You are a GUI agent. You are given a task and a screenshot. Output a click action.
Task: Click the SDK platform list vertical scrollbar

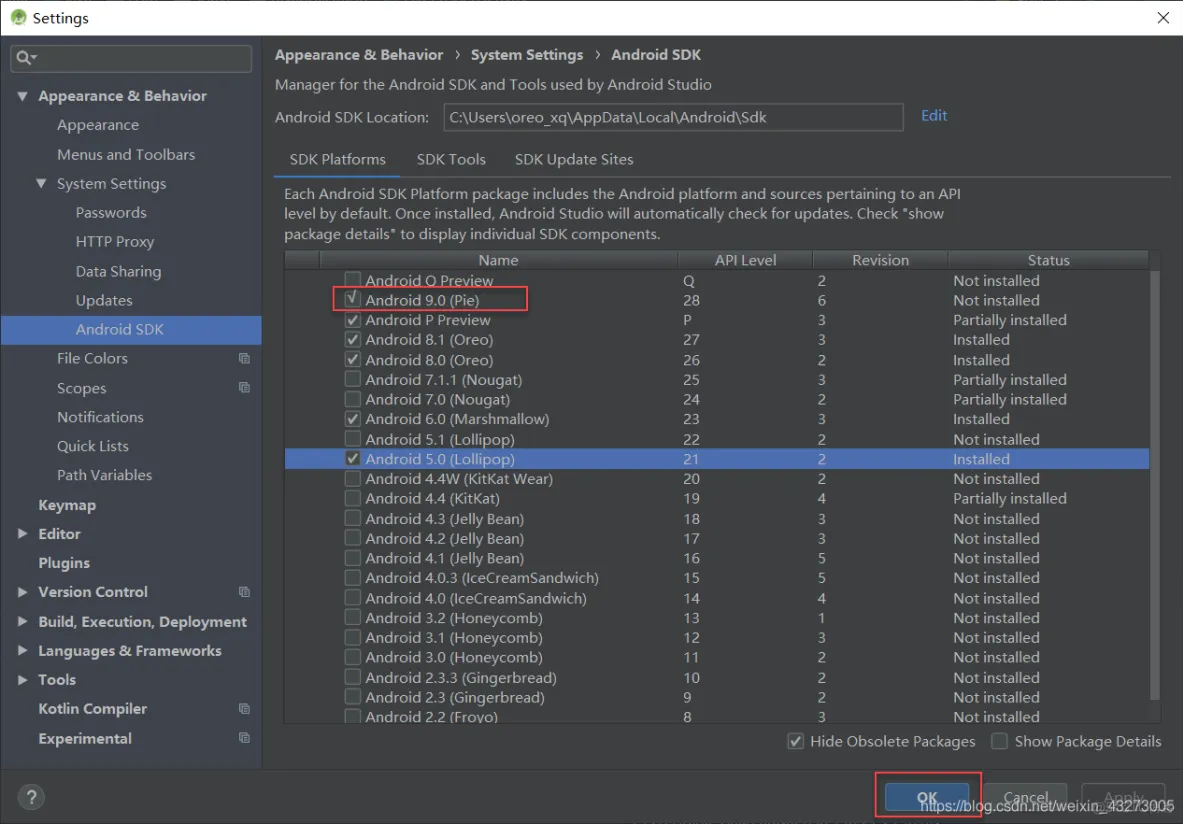pos(1155,480)
